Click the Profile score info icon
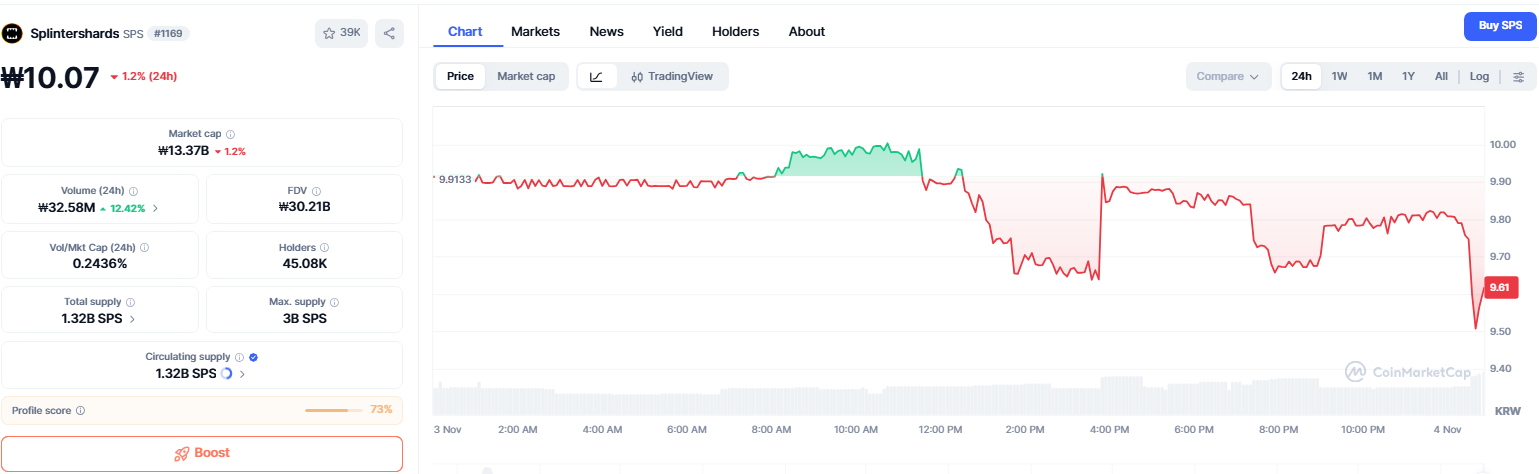1539x474 pixels. [x=80, y=410]
